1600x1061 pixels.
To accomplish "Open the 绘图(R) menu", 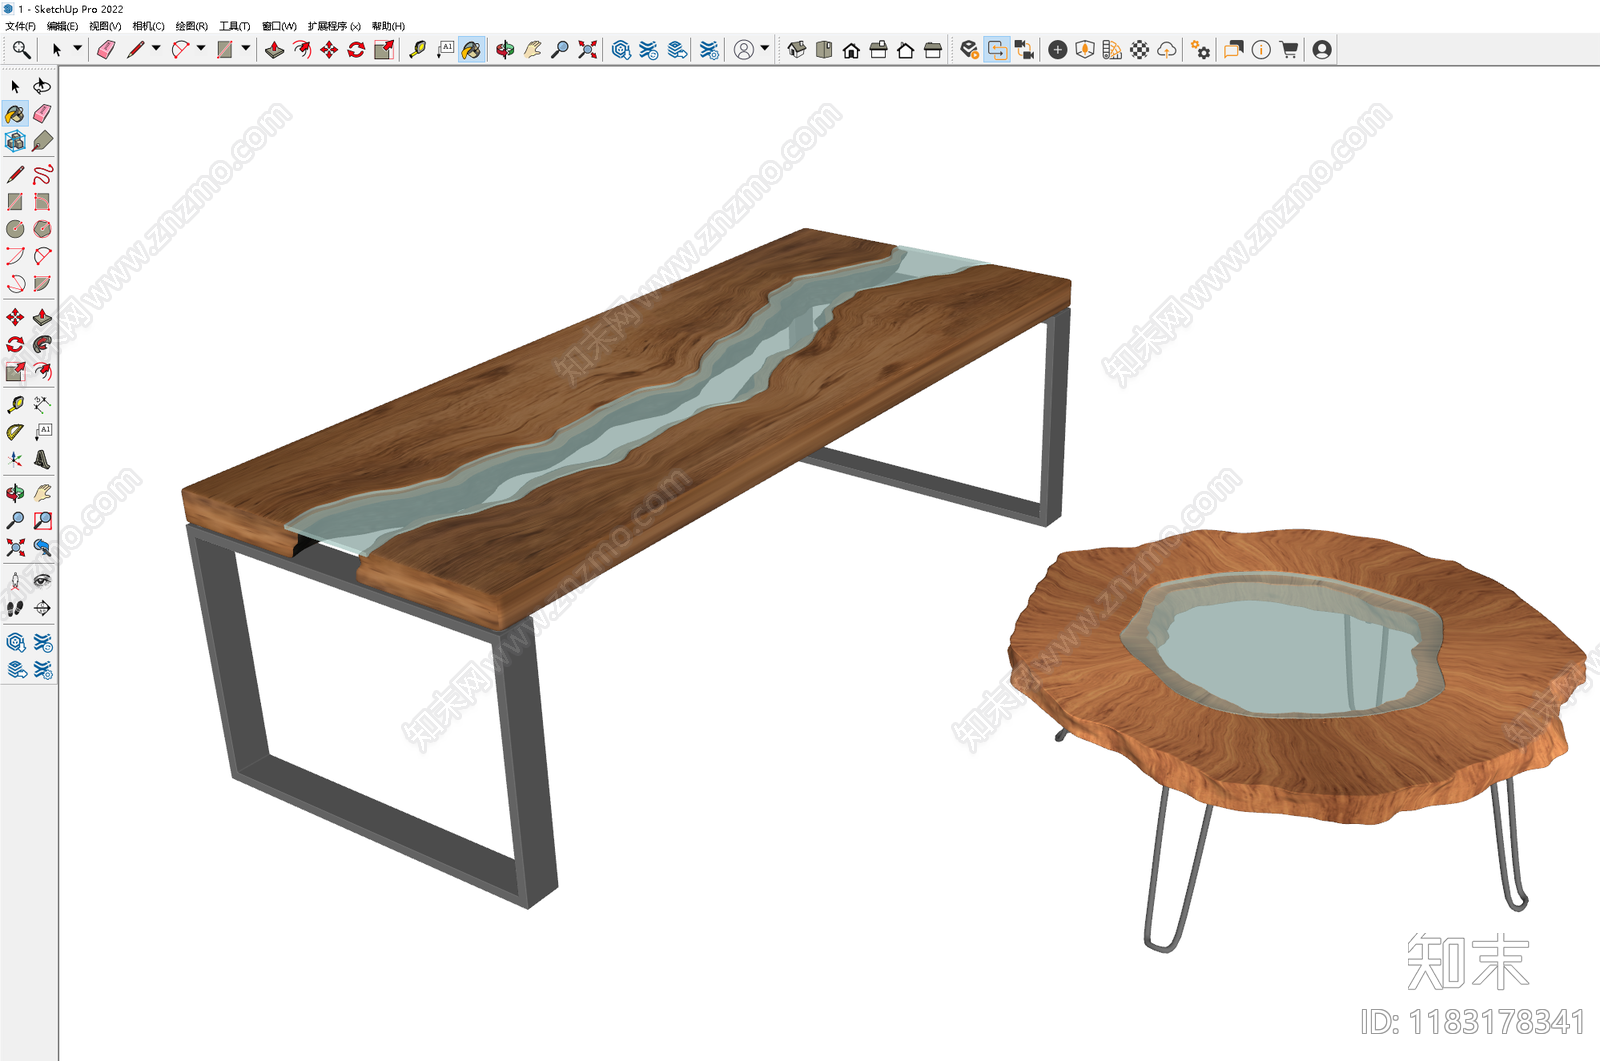I will click(x=192, y=26).
